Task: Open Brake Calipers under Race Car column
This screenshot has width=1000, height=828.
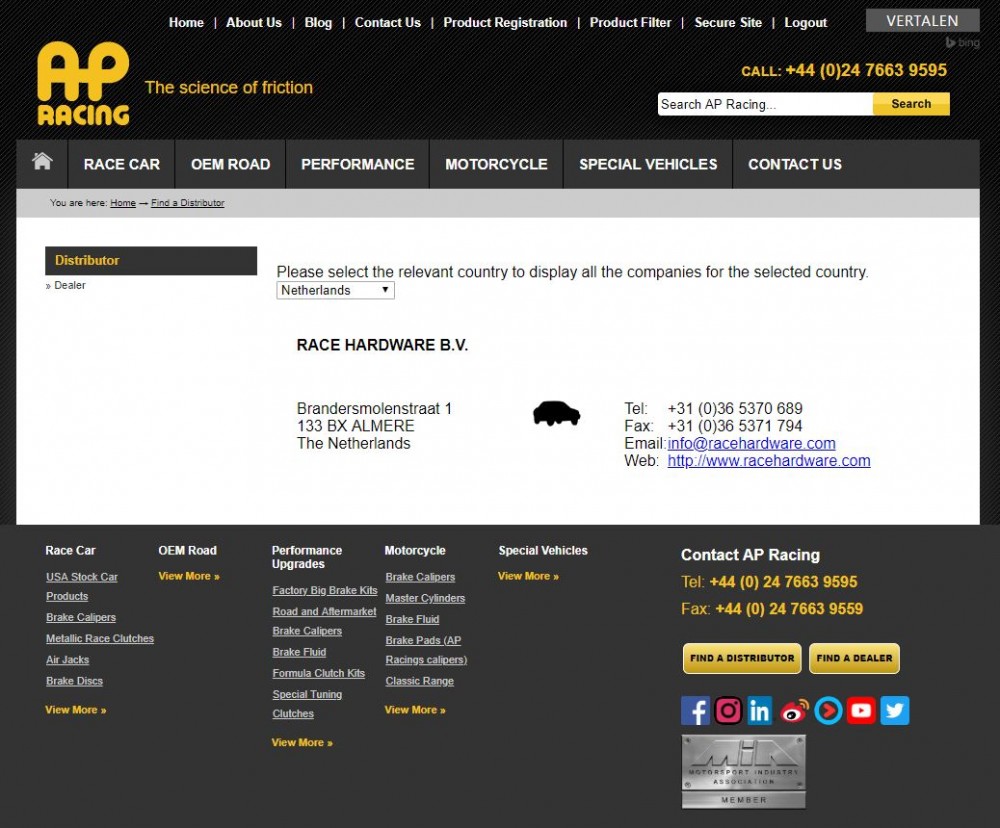Action: 80,617
